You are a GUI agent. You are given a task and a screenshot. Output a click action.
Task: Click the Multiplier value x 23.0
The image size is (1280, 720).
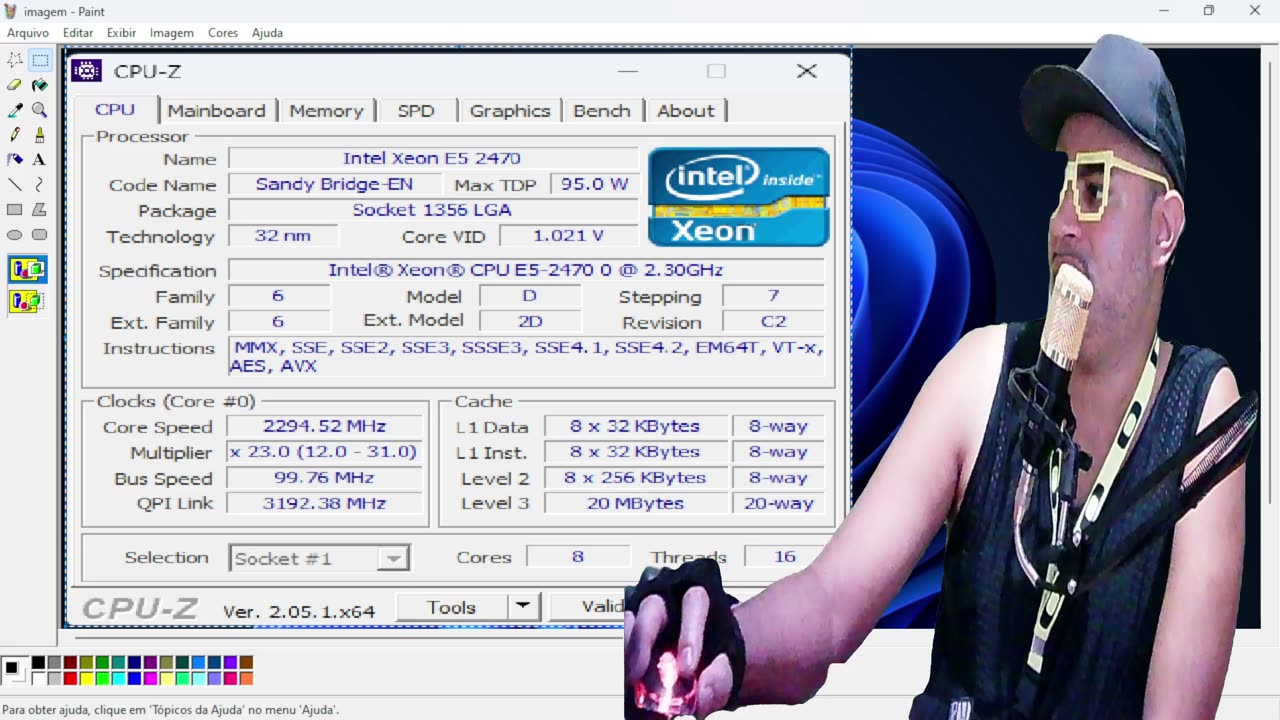click(x=324, y=452)
